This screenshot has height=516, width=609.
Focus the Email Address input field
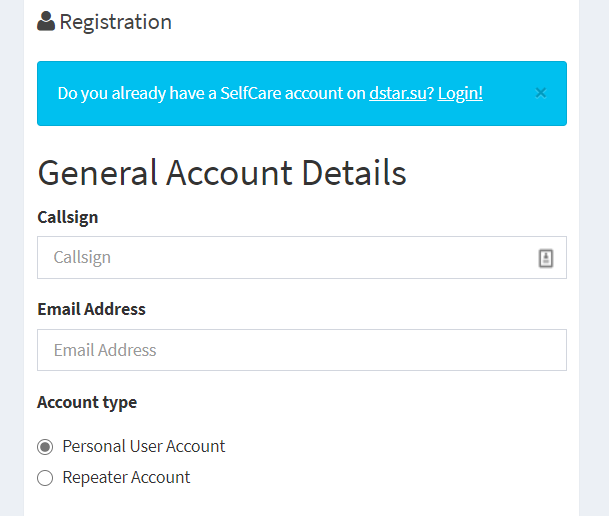302,350
